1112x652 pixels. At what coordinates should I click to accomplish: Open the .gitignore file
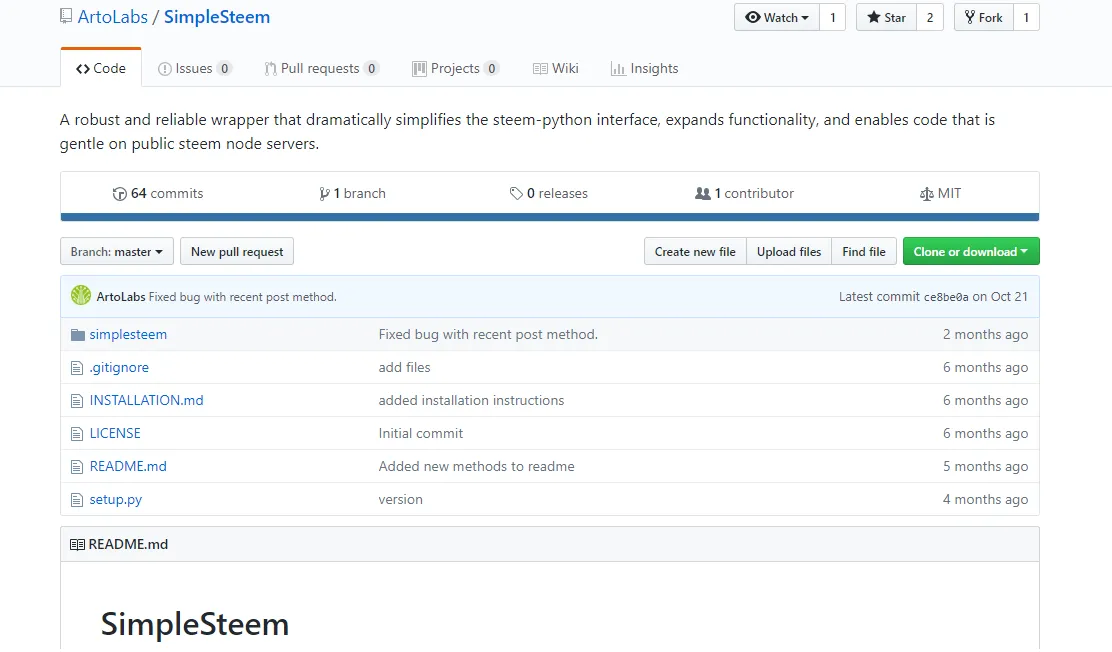(x=119, y=368)
